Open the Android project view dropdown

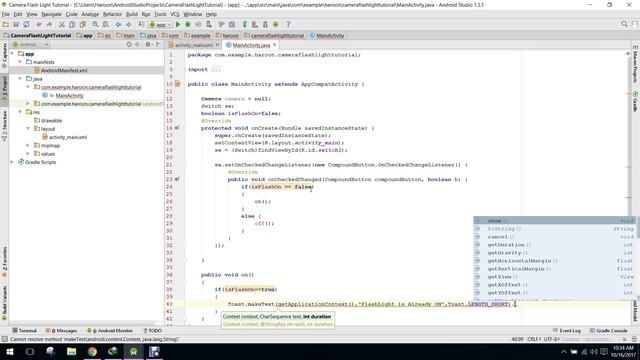click(x=31, y=44)
